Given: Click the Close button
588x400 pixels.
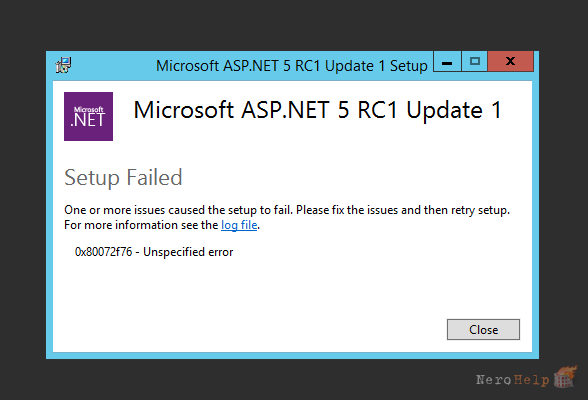Looking at the screenshot, I should pos(483,330).
